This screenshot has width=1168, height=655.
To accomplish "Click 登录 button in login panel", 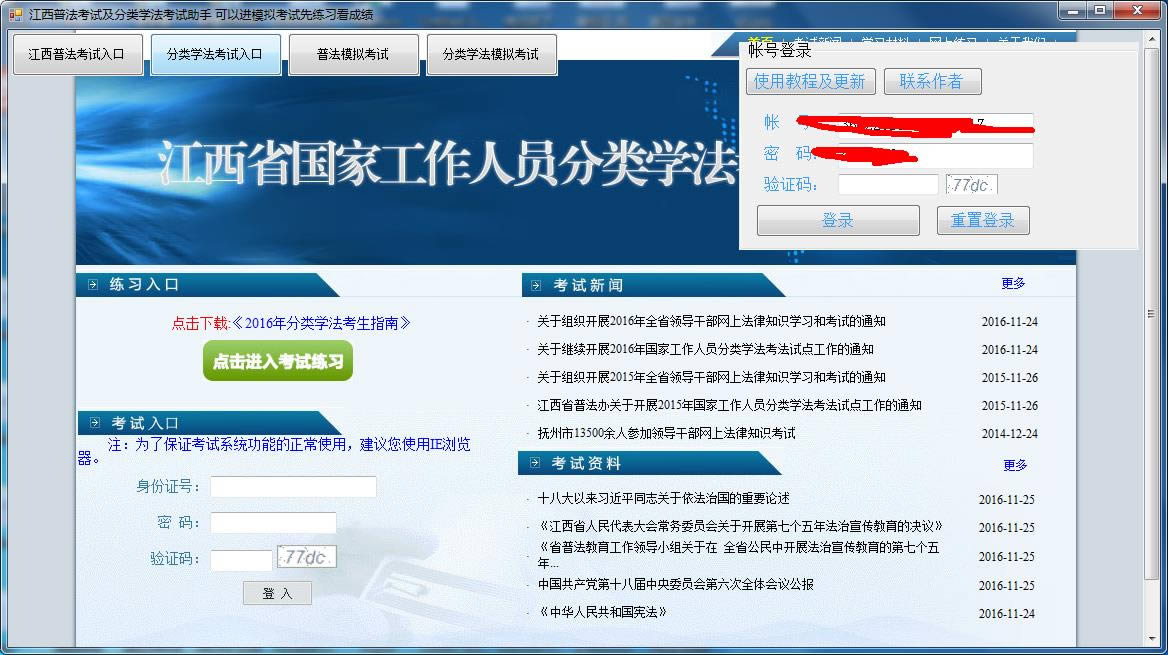I will coord(838,221).
